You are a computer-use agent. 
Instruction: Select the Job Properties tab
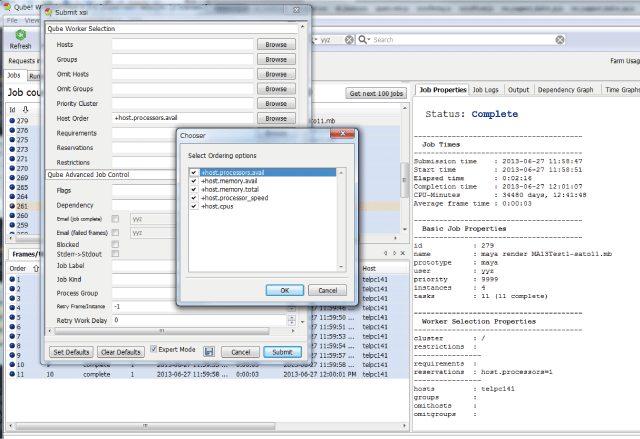442,89
